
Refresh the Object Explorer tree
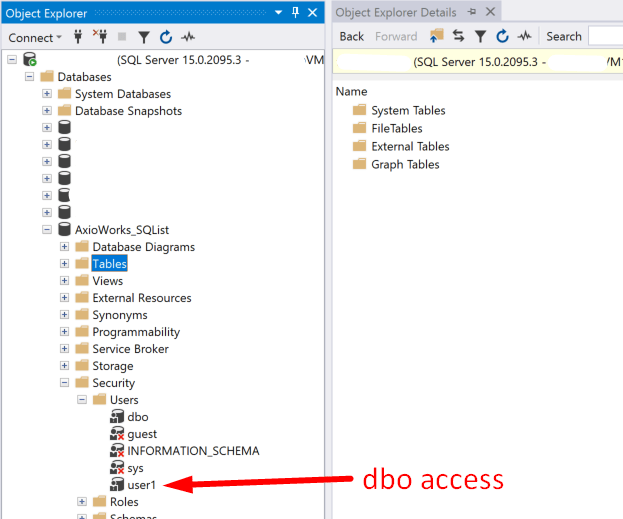[x=166, y=37]
